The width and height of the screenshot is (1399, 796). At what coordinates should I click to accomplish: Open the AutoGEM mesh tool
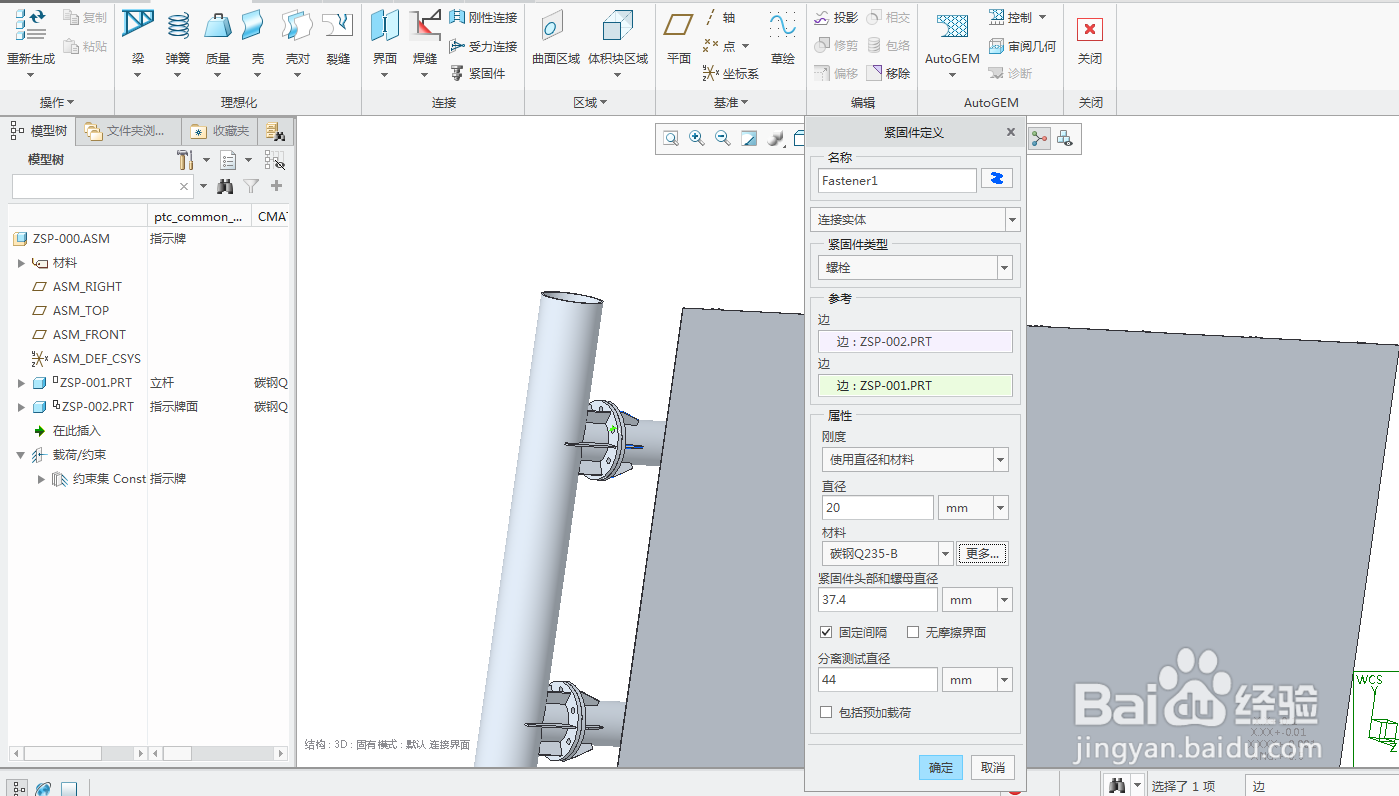[952, 37]
